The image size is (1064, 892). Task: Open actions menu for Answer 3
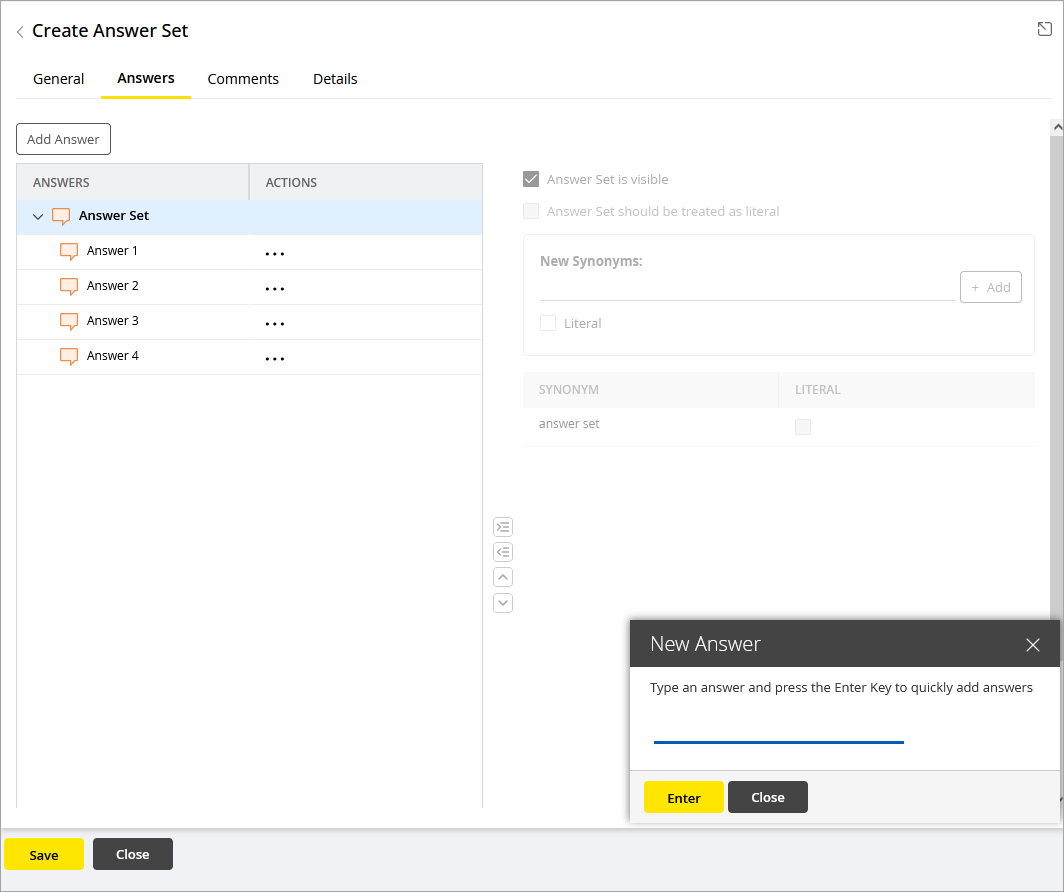(x=275, y=324)
